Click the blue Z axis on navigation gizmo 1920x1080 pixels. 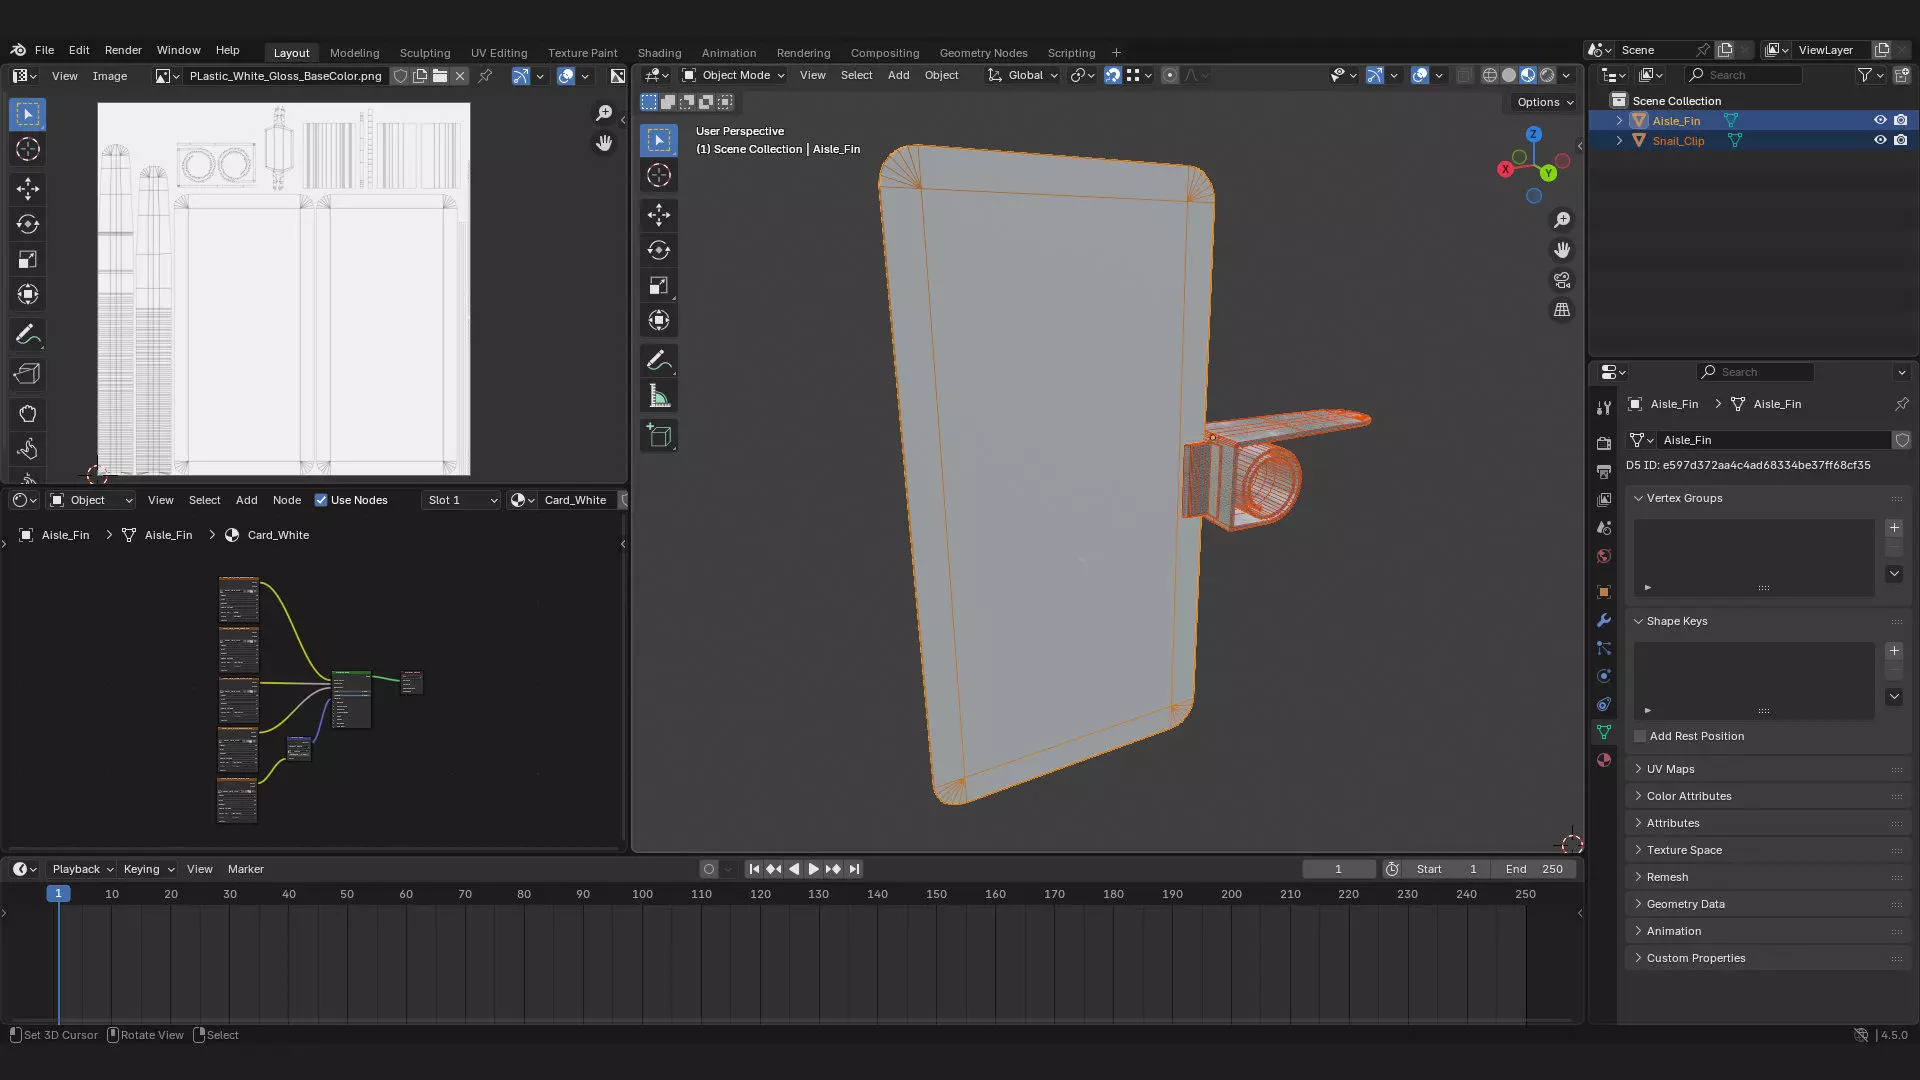click(1533, 134)
